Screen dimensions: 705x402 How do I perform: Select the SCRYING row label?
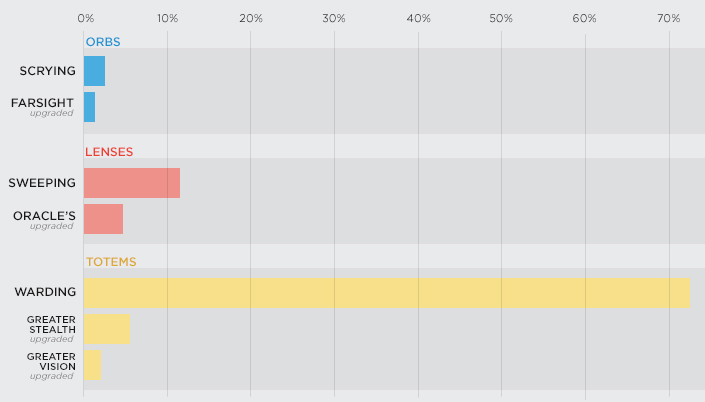(48, 71)
